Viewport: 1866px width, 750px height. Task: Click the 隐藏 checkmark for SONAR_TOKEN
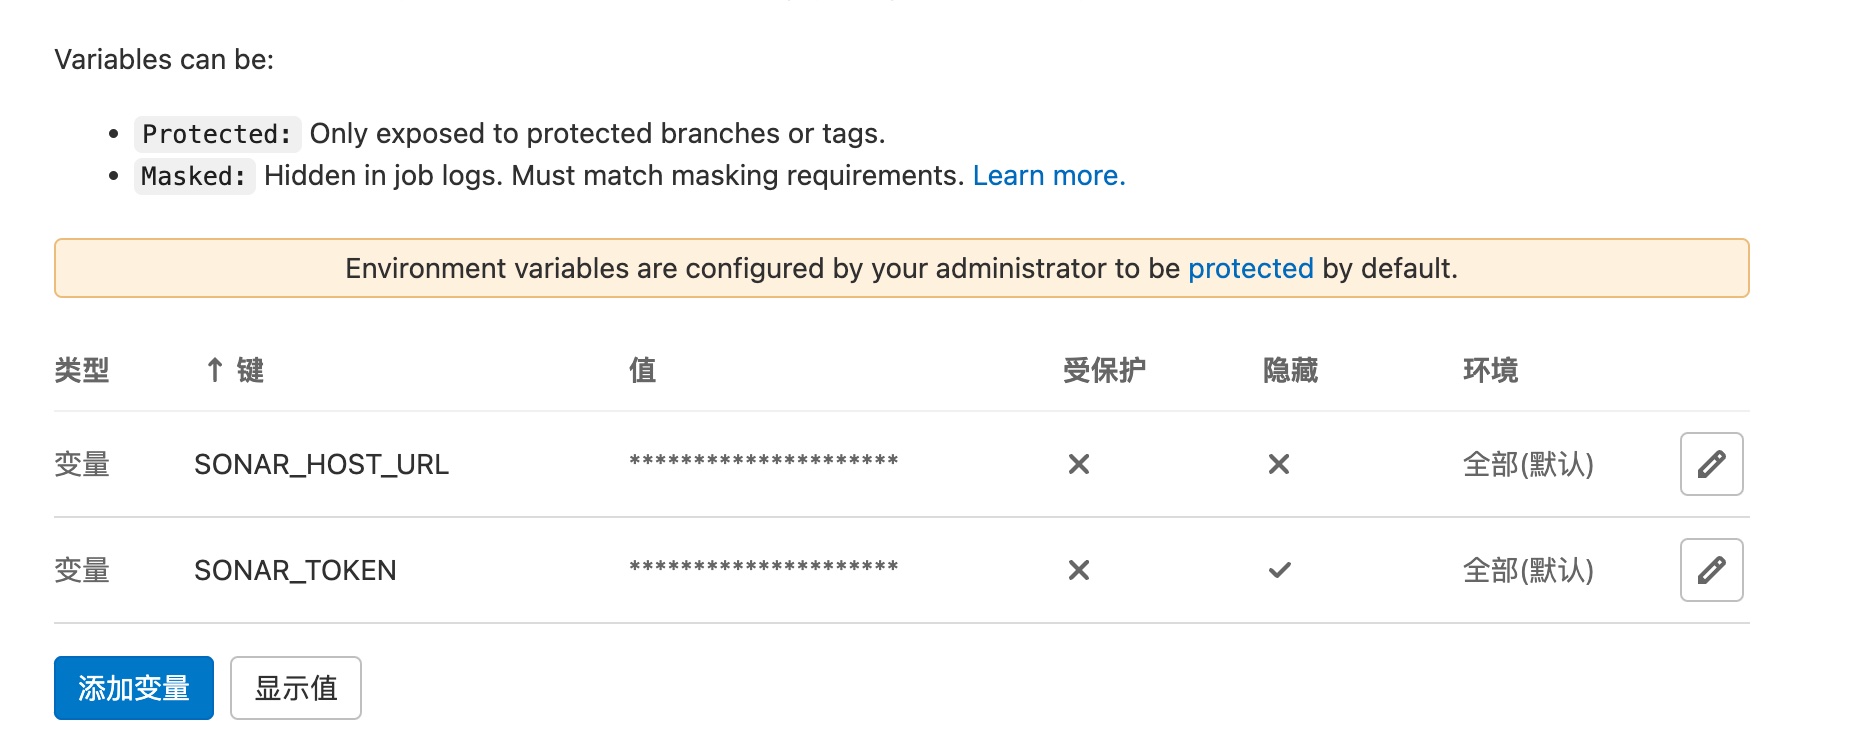[x=1279, y=570]
